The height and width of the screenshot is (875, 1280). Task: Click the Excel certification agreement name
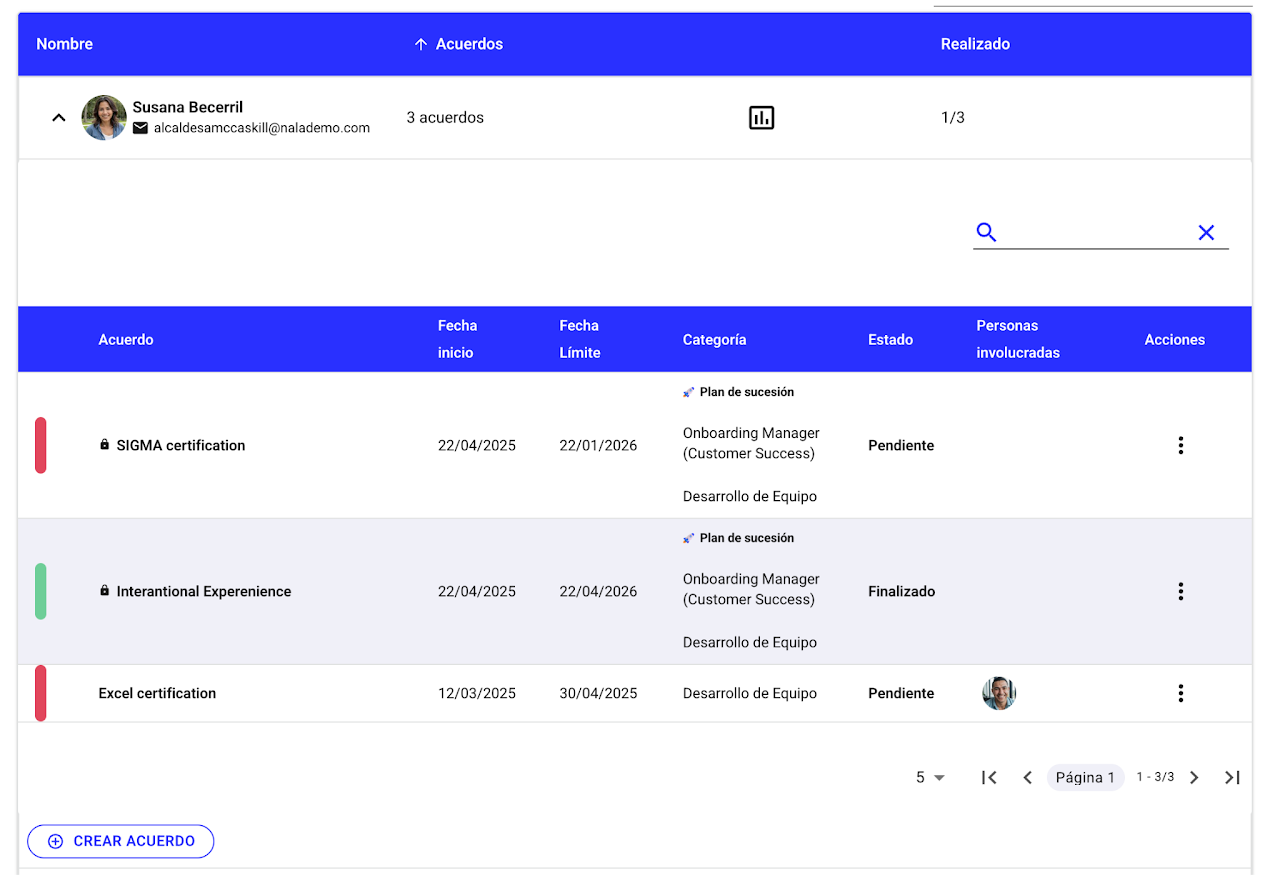(x=157, y=693)
